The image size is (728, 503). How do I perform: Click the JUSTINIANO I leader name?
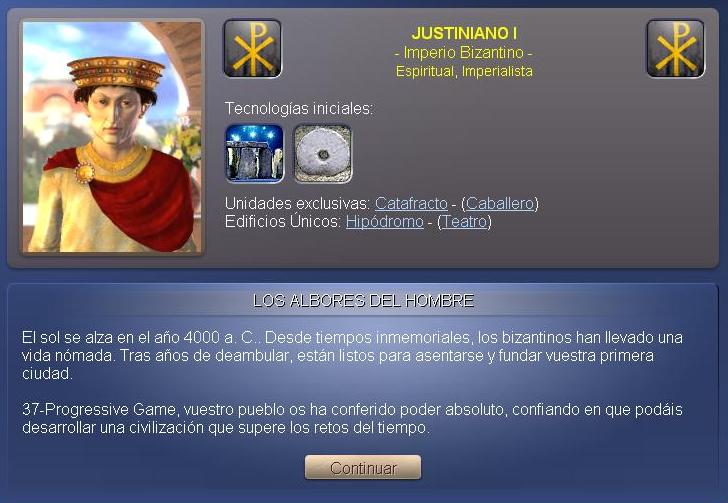pos(464,33)
